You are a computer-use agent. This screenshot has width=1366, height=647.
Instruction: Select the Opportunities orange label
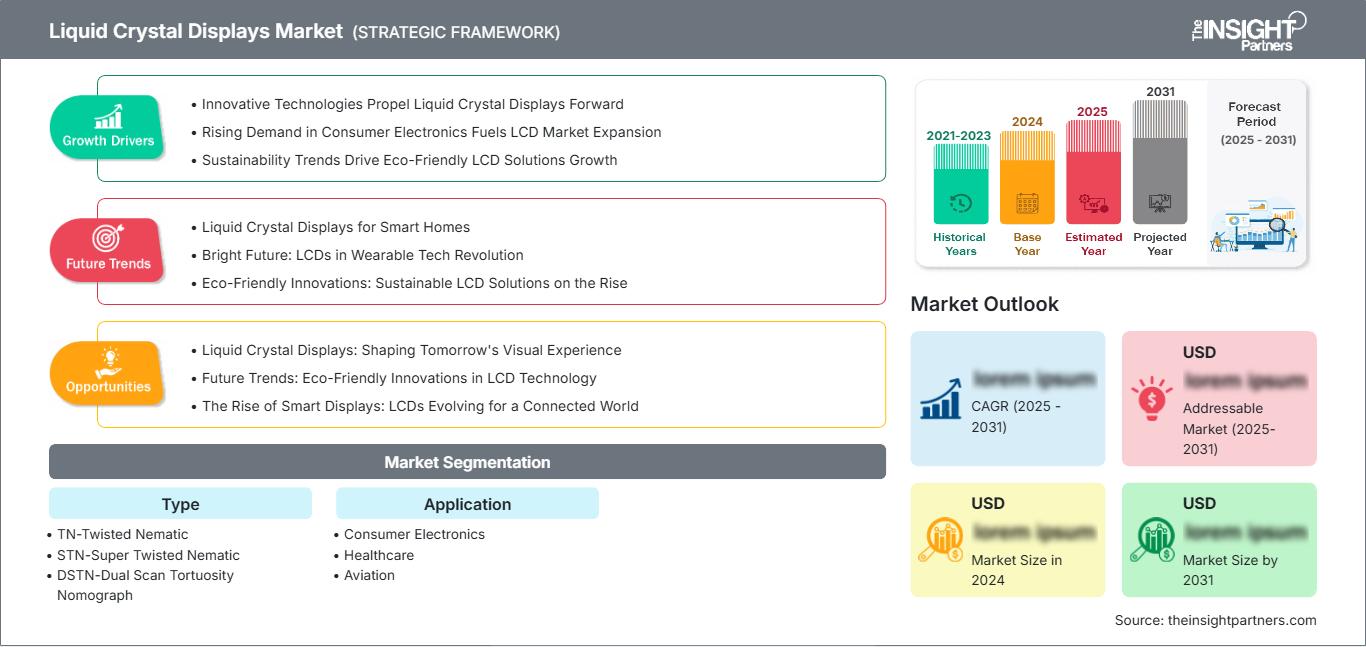point(108,372)
